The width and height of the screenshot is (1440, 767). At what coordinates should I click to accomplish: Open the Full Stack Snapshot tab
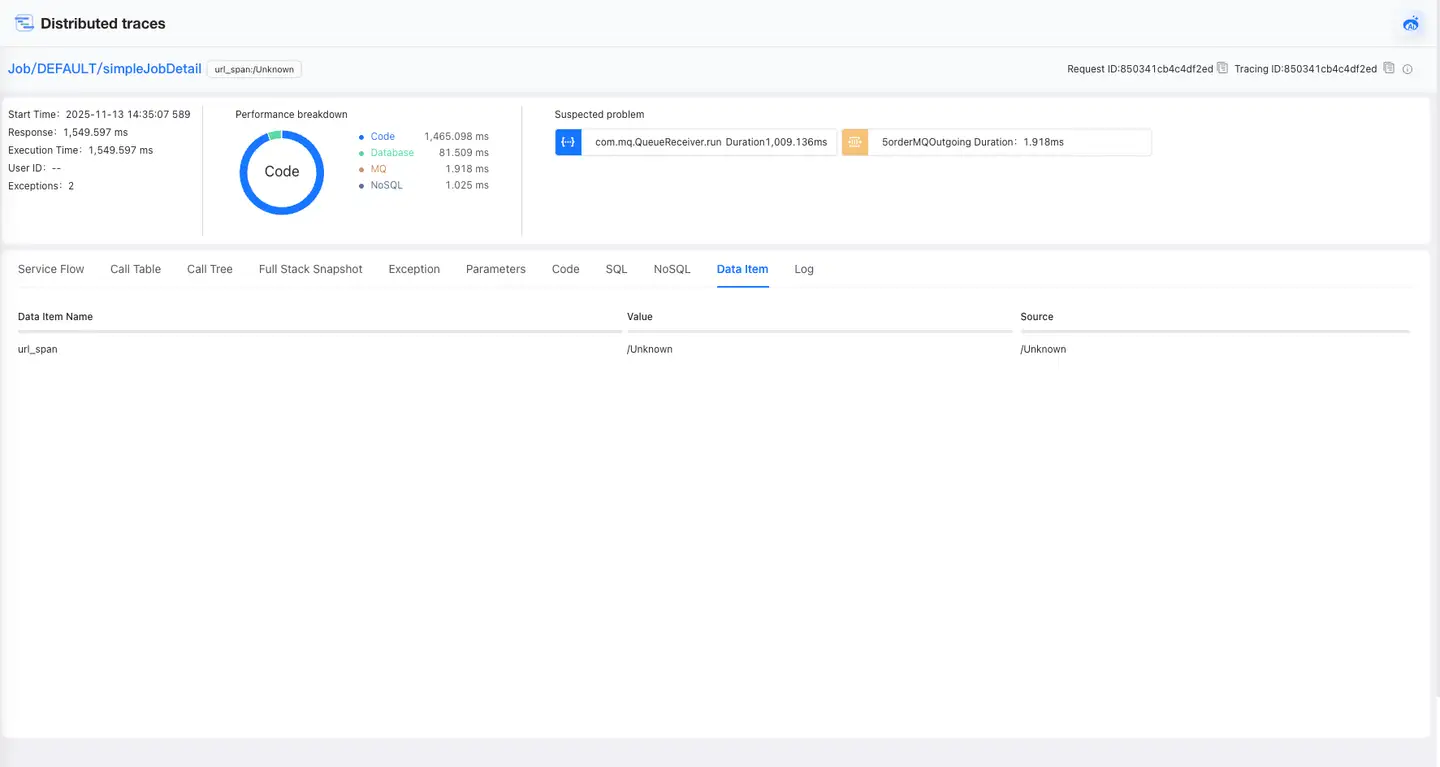point(310,269)
